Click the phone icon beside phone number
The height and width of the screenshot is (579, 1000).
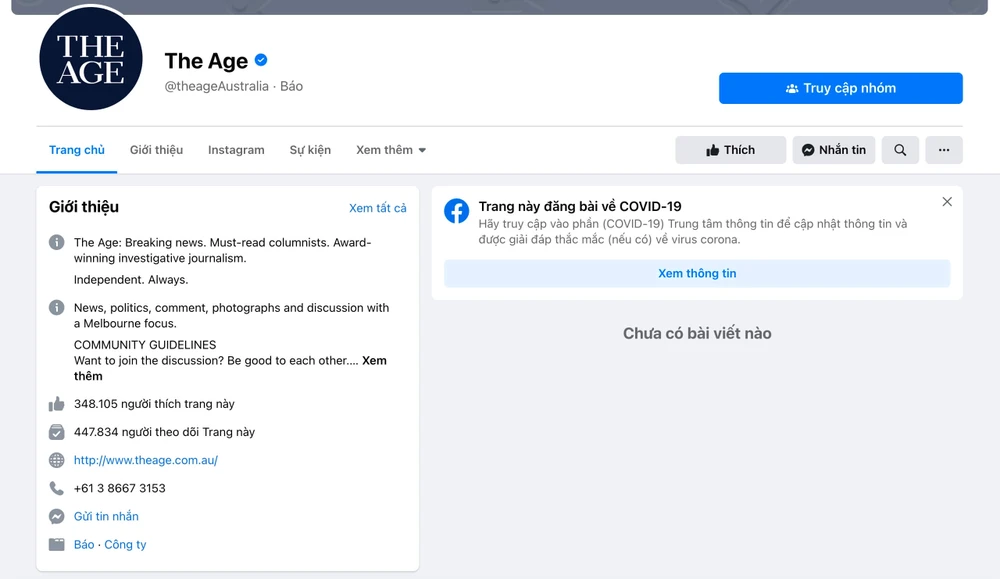coord(57,489)
